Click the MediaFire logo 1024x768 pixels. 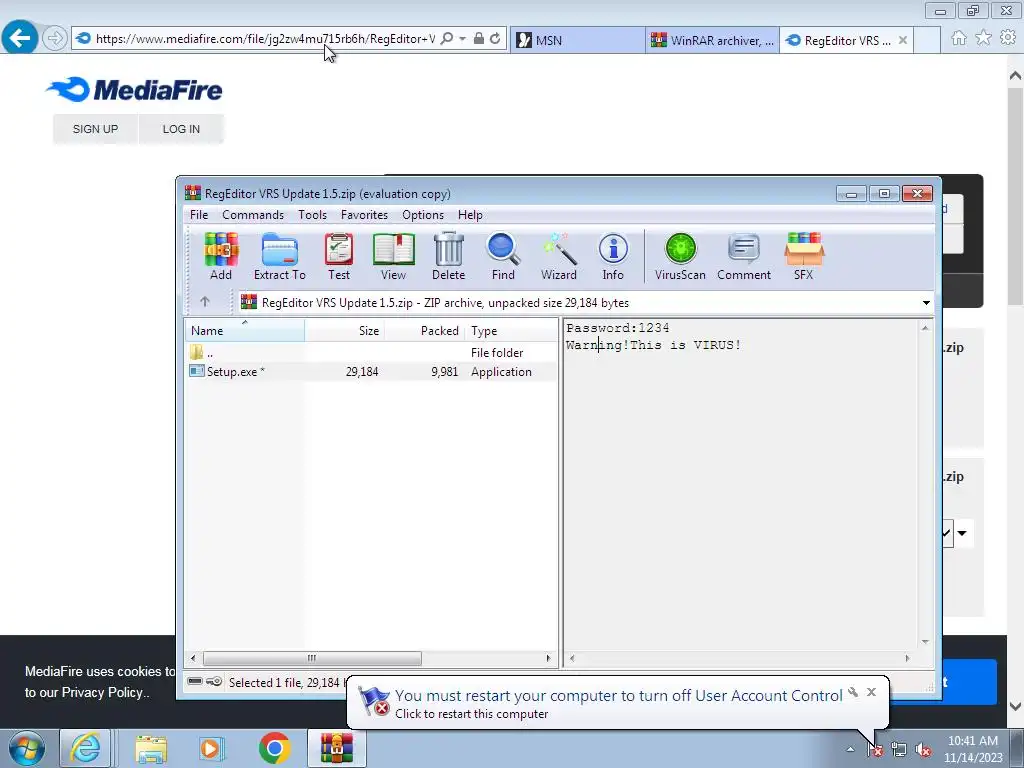tap(135, 90)
